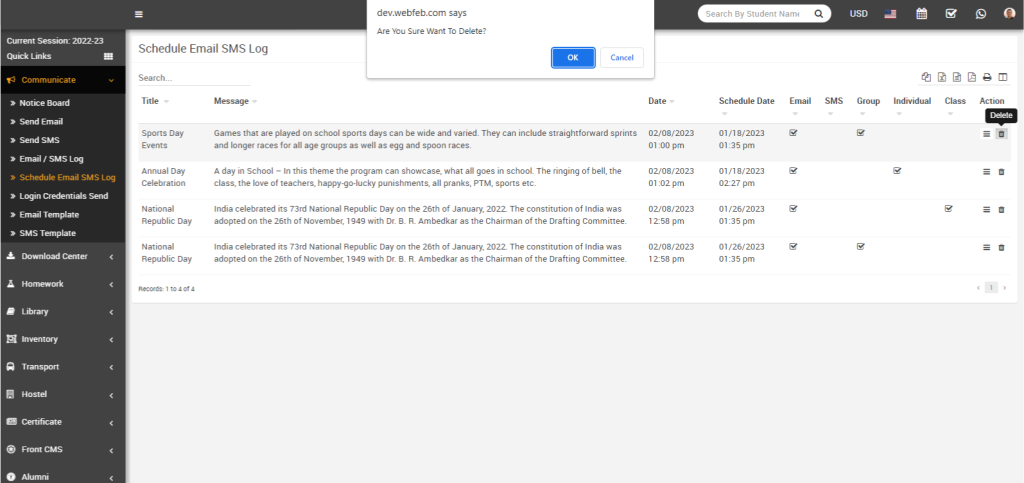
Task: Toggle sidebar with hamburger menu icon
Action: 139,14
